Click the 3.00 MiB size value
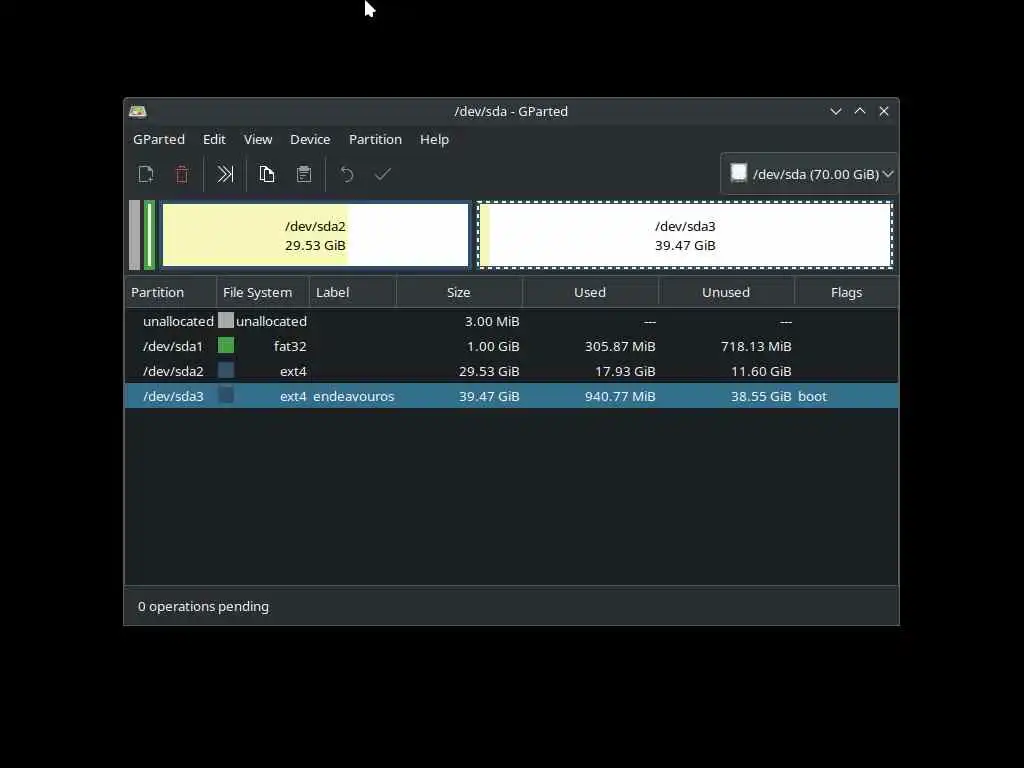 [492, 321]
